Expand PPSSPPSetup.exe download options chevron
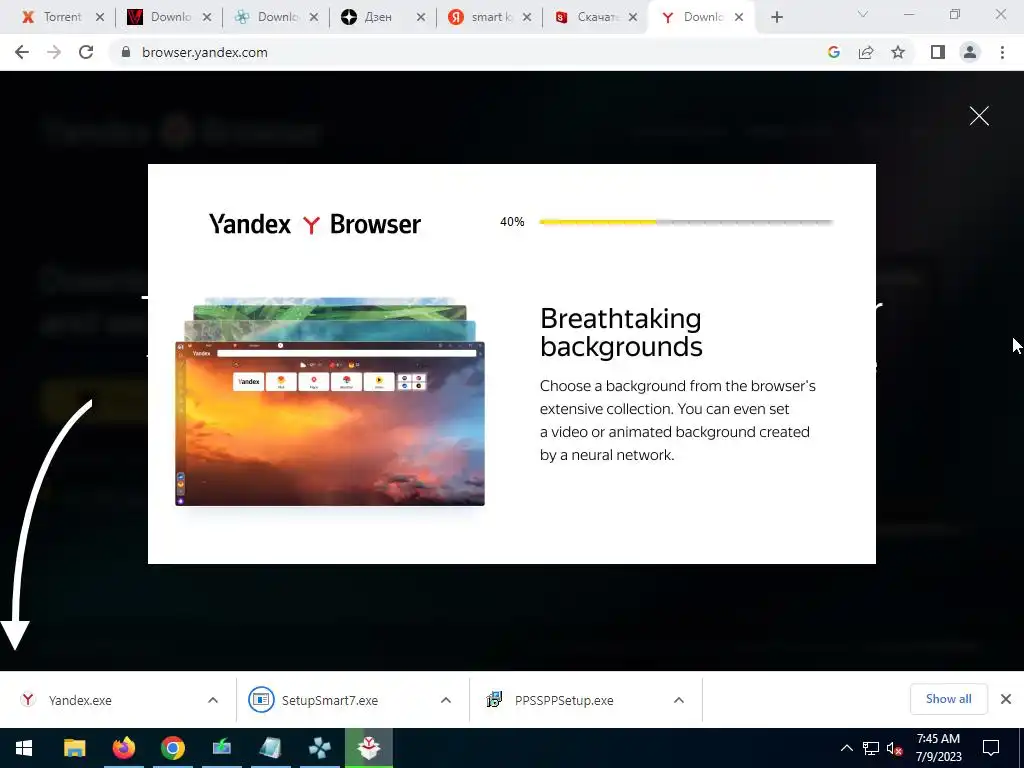Screen dimensions: 1024x768 [679, 700]
